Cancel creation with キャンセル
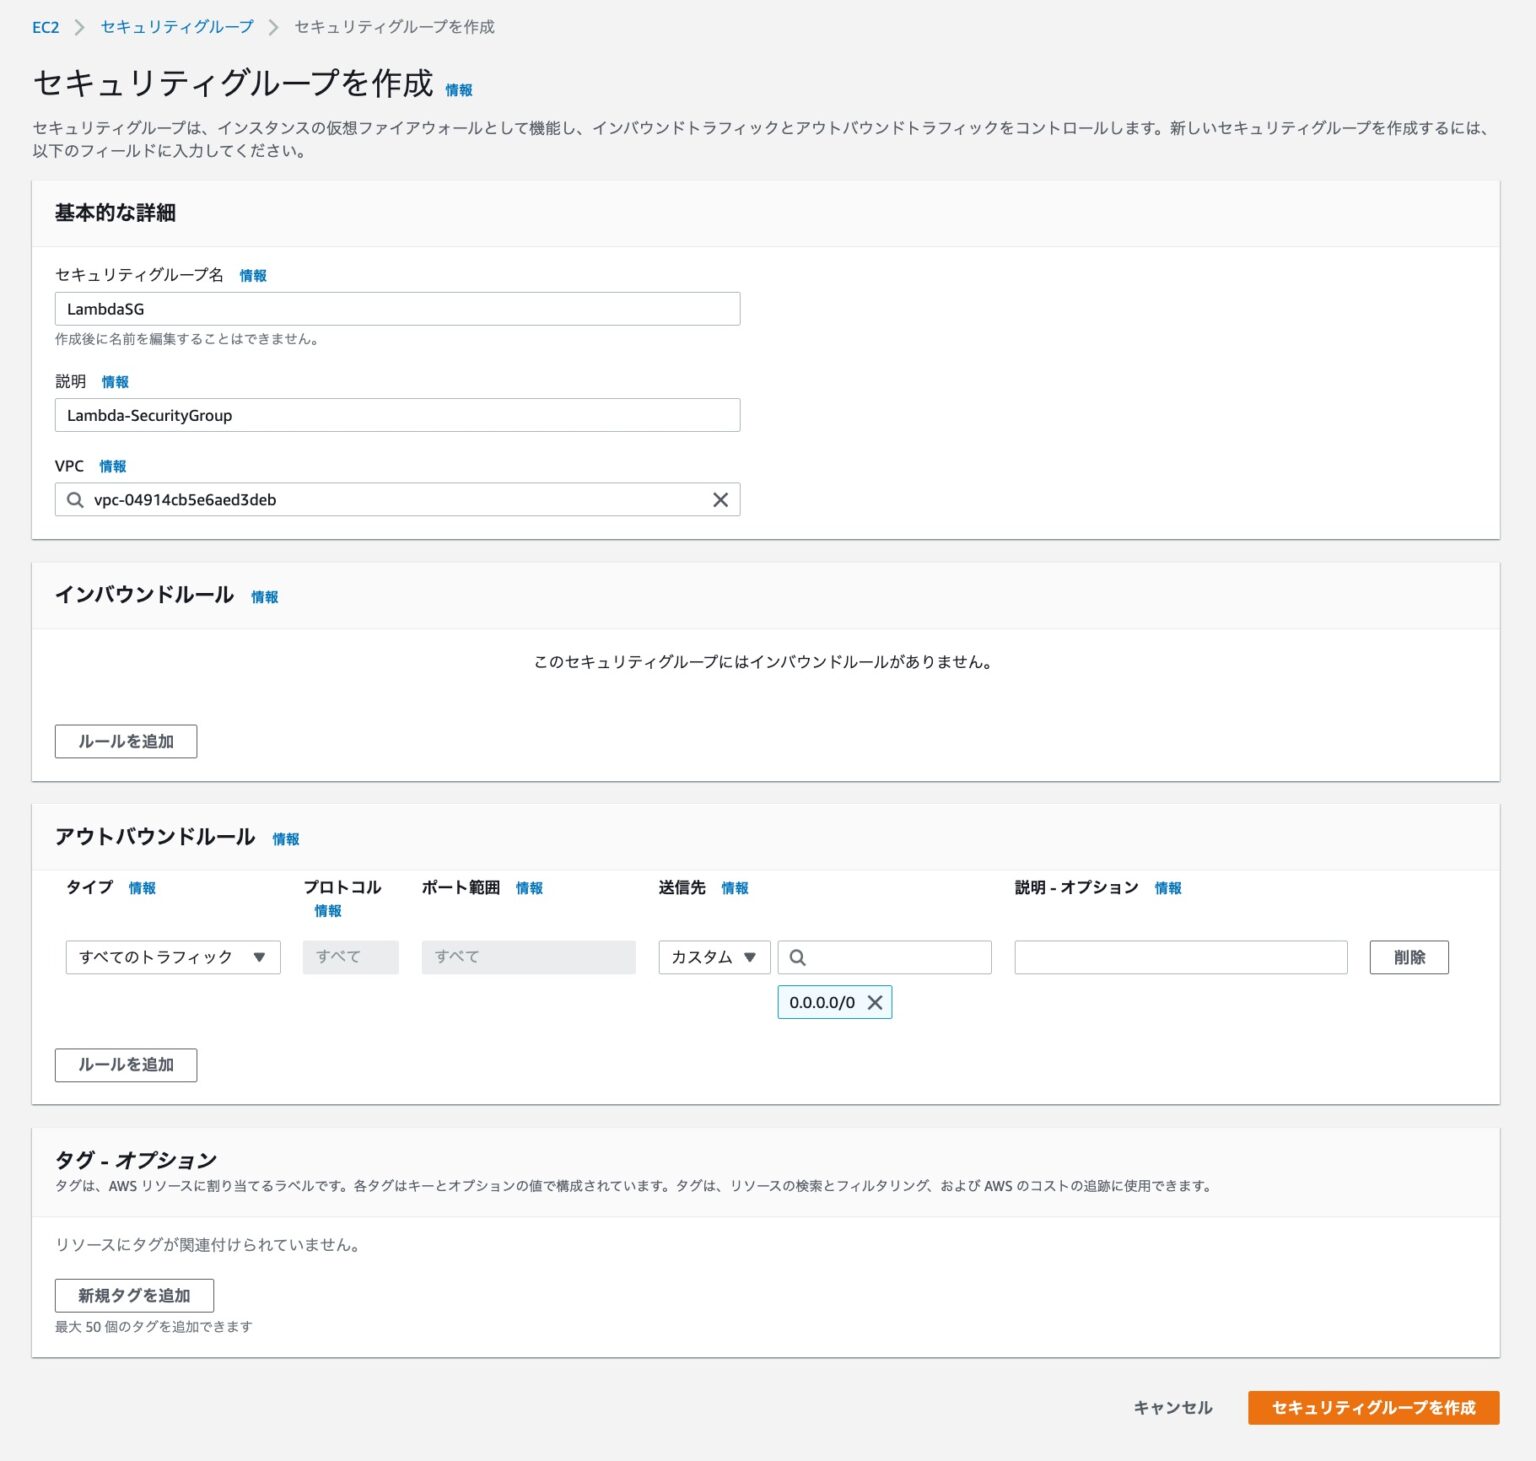Viewport: 1536px width, 1461px height. point(1172,1407)
